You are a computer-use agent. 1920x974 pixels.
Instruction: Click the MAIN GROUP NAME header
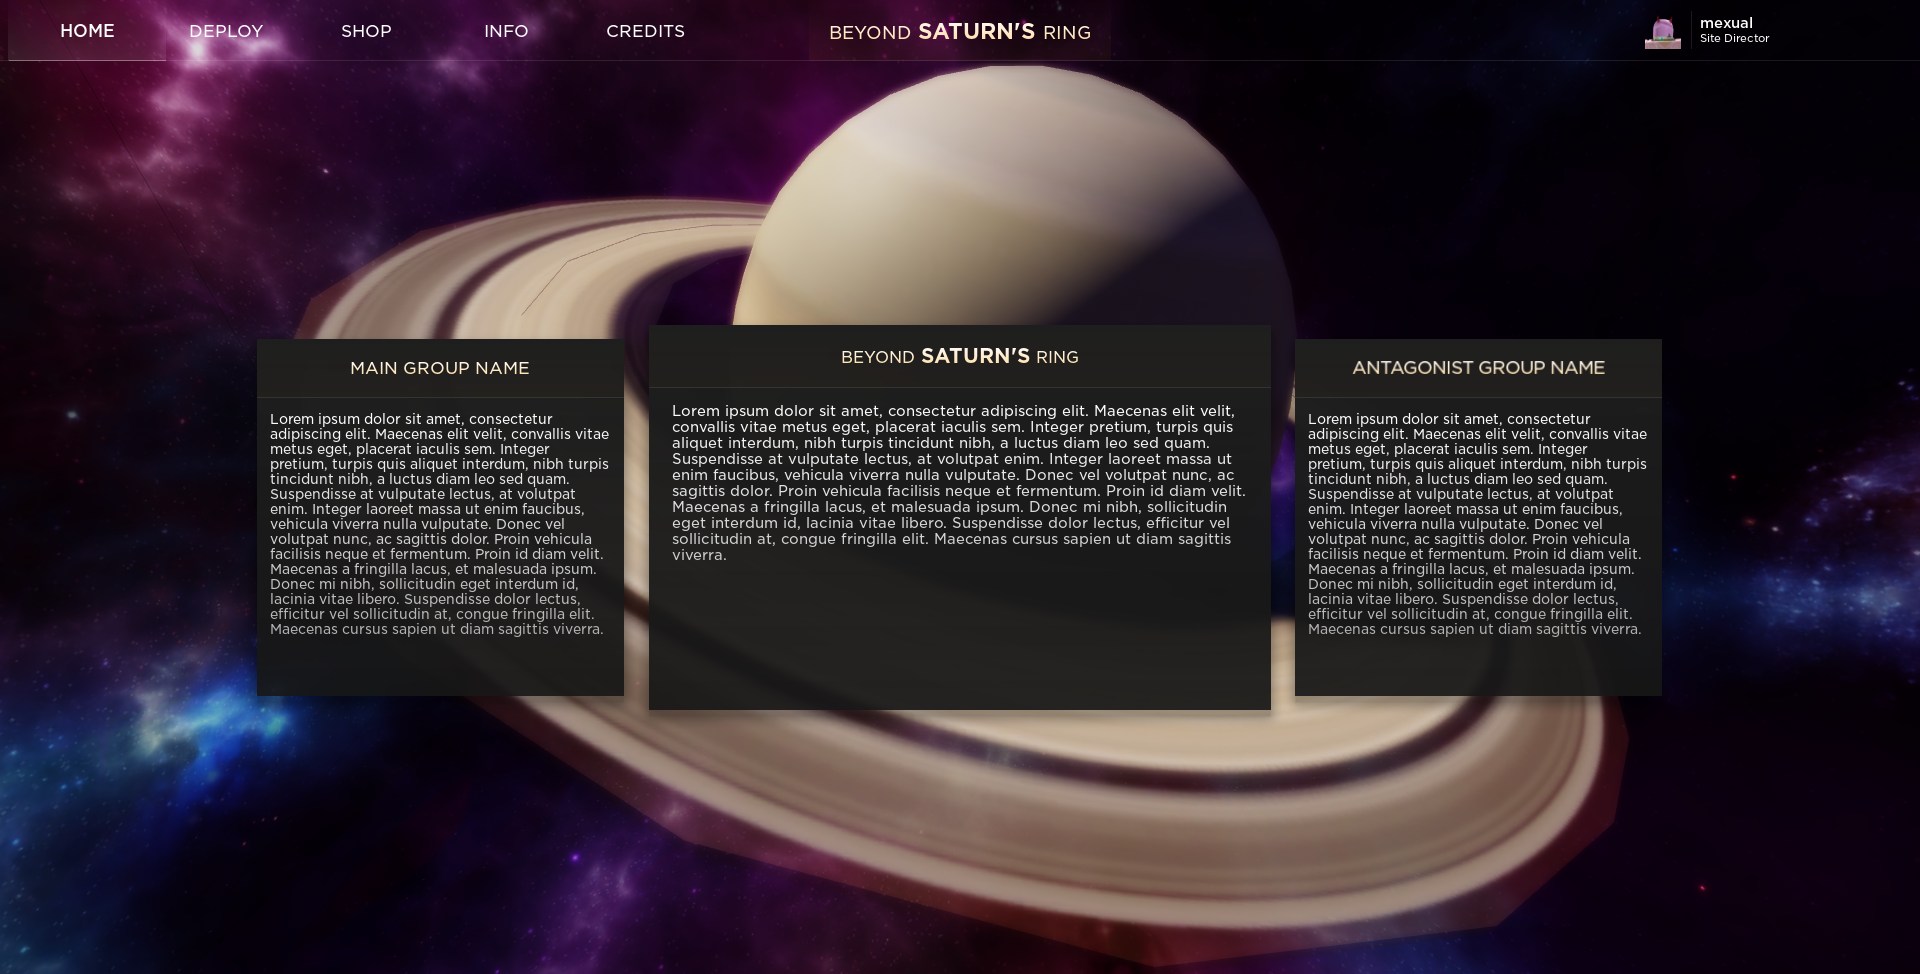pyautogui.click(x=440, y=368)
